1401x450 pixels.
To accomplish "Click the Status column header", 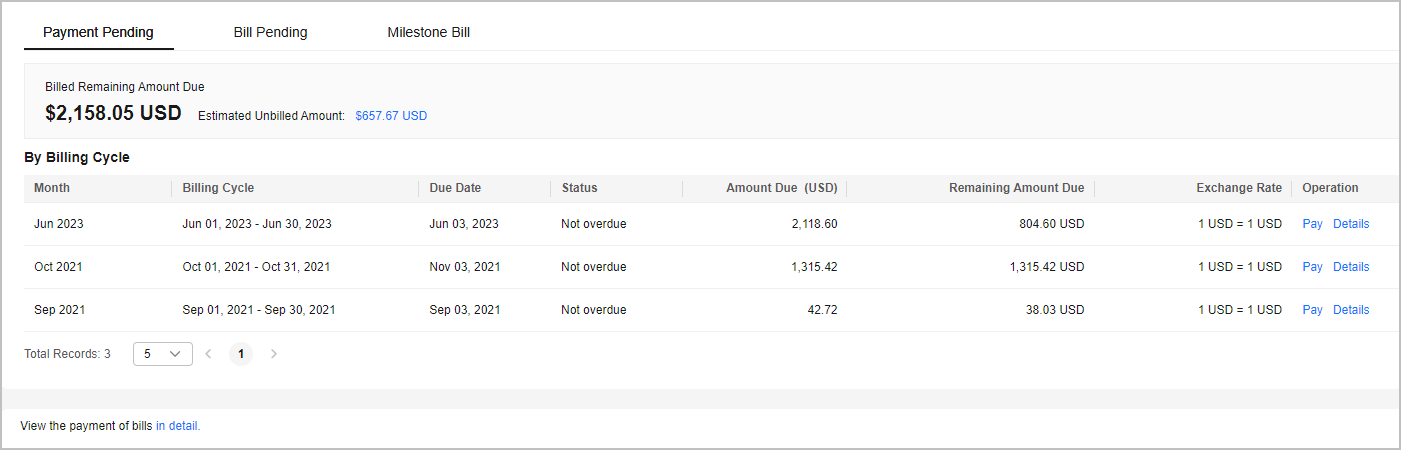I will click(580, 188).
